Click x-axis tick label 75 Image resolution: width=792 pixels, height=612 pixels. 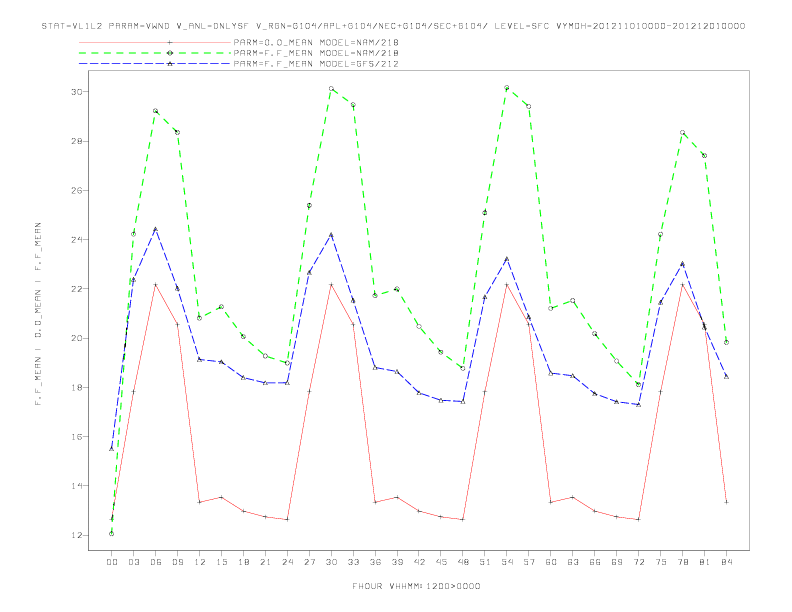tap(660, 562)
